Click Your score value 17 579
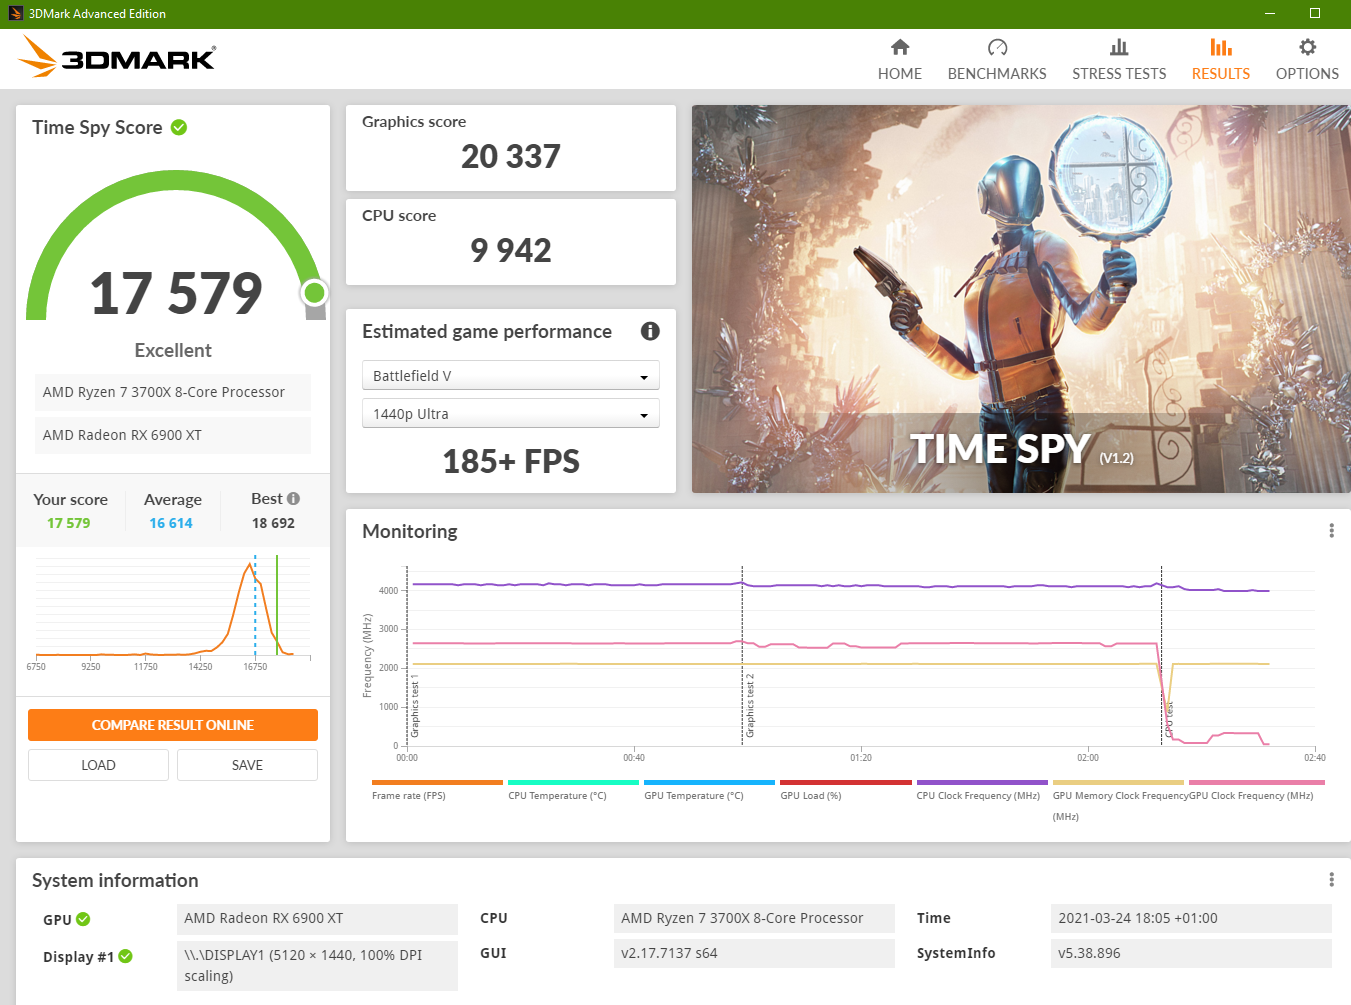 (69, 523)
